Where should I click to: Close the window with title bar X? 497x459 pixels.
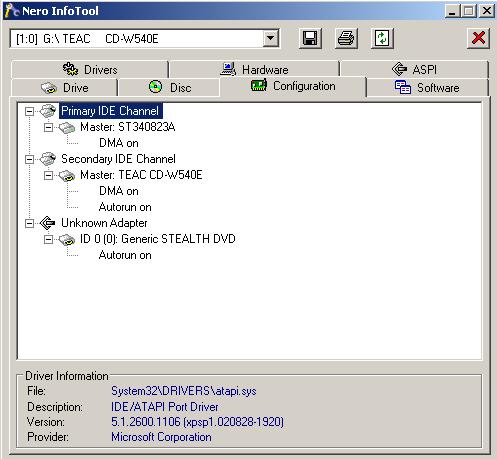[487, 11]
